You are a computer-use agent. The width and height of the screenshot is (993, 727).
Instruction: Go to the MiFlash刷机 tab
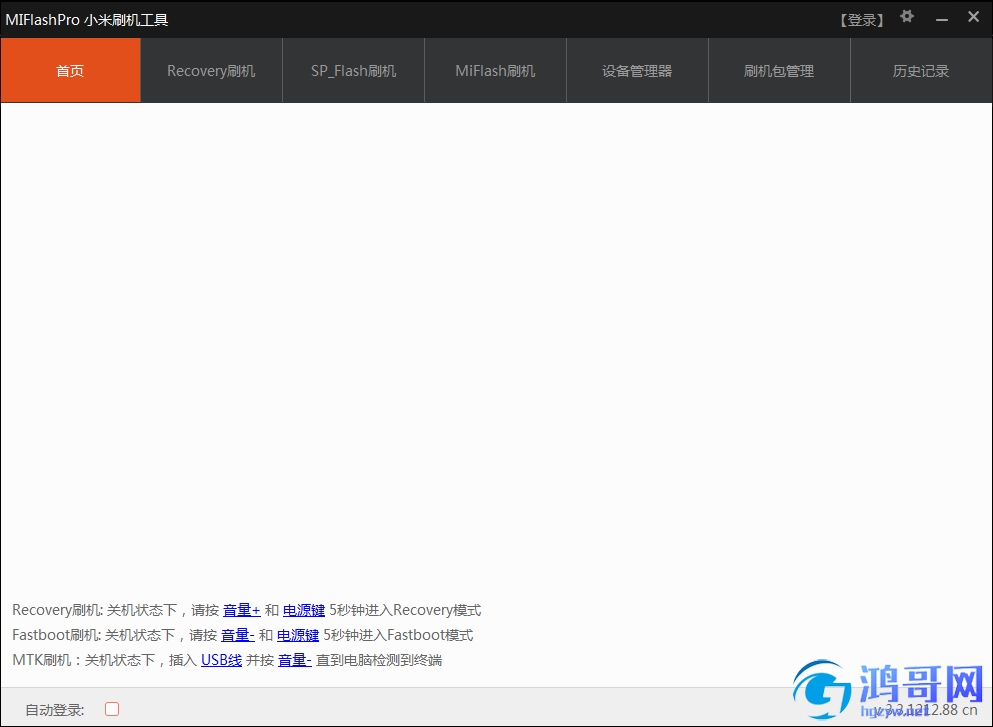[x=495, y=70]
